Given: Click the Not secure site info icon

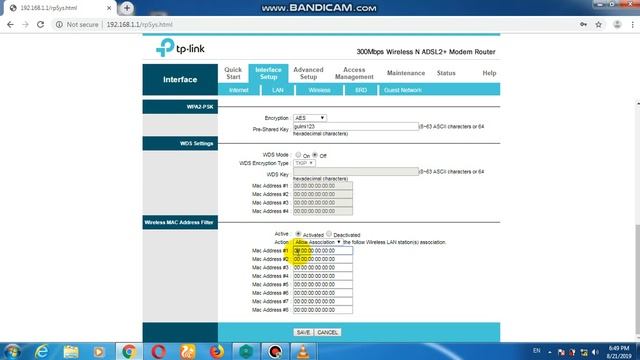Looking at the screenshot, I should coord(59,24).
